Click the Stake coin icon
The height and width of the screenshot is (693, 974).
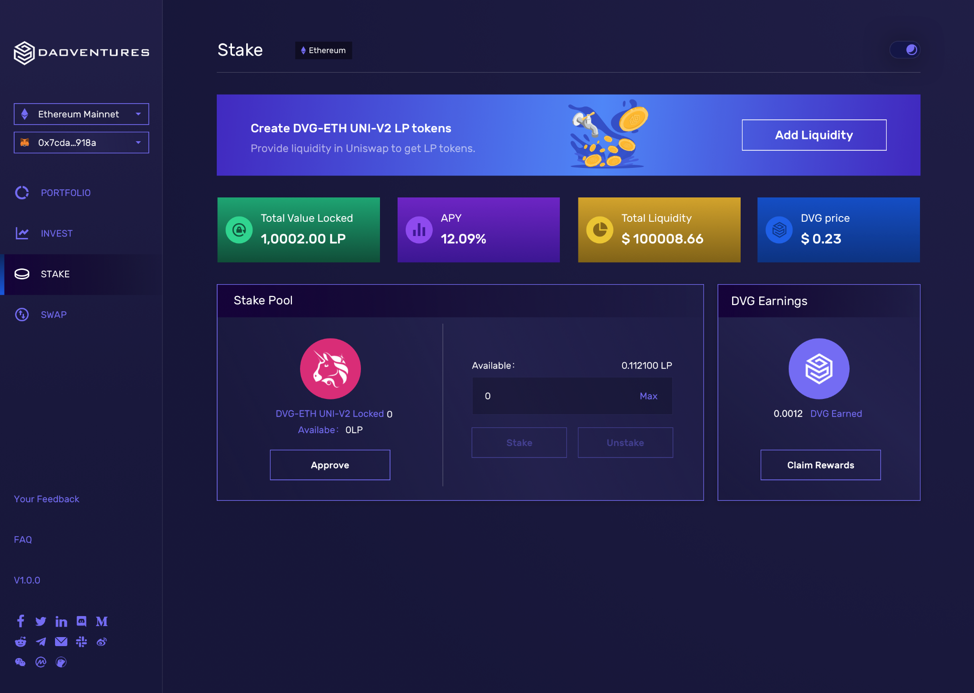[x=22, y=274]
